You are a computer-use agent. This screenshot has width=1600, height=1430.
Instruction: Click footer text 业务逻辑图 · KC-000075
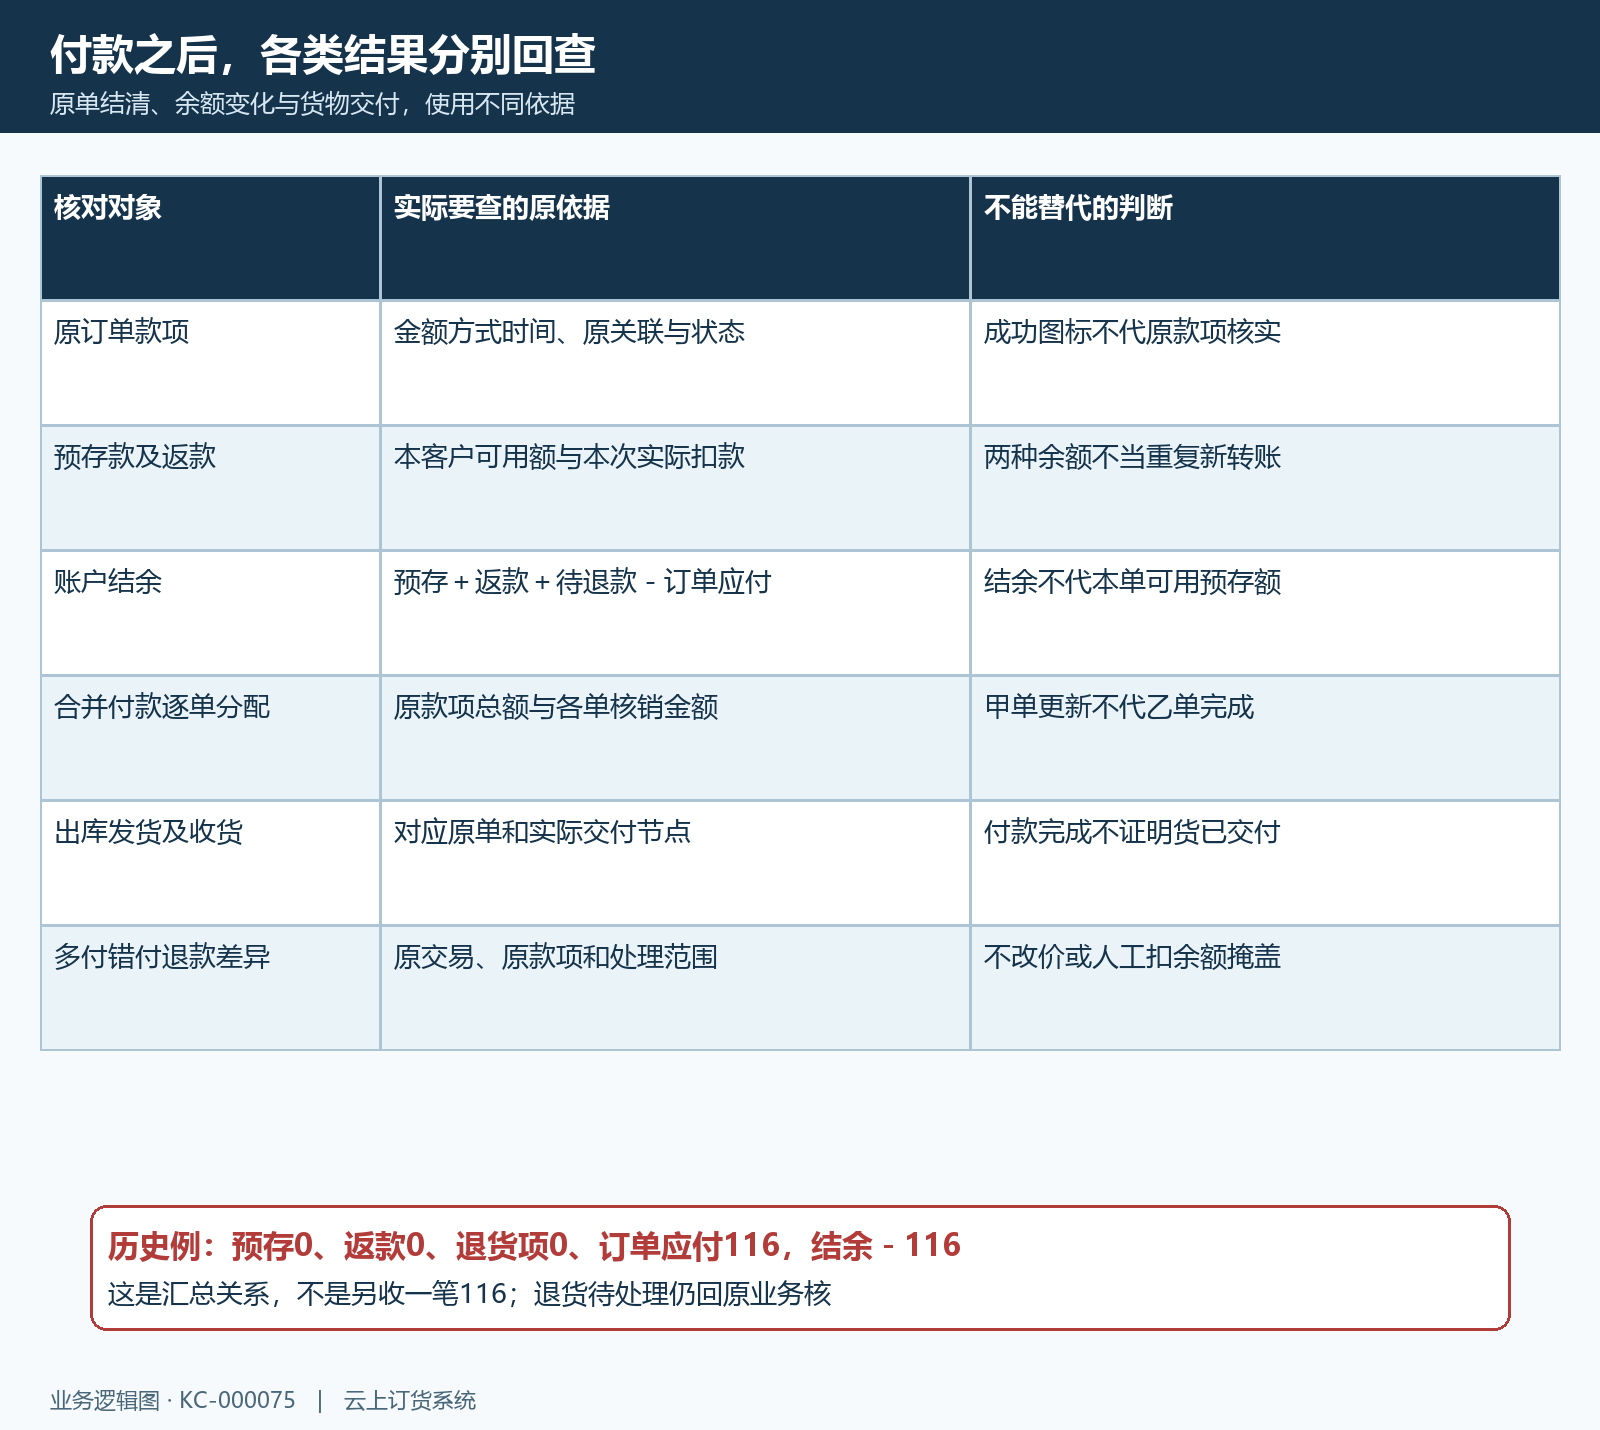pos(173,1401)
